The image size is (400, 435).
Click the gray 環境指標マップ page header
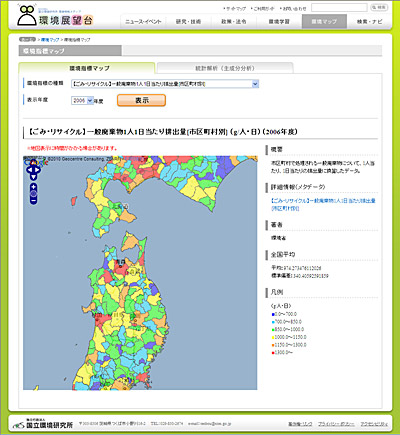[70, 51]
